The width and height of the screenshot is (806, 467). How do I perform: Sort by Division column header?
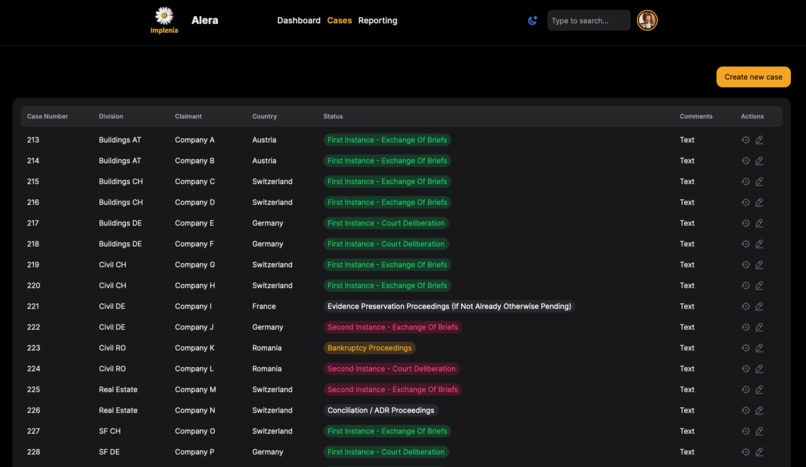click(x=111, y=117)
